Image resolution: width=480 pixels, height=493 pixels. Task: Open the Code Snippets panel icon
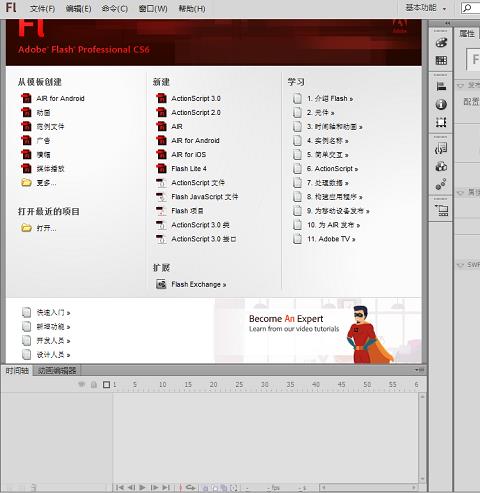pos(441,148)
